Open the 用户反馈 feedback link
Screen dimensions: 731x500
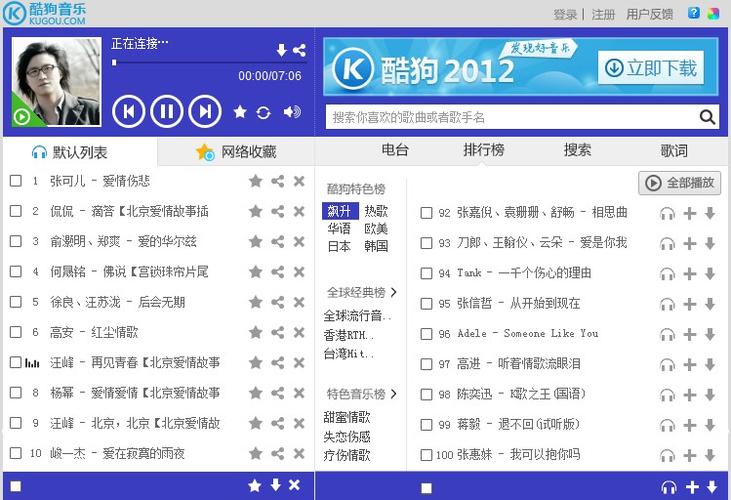649,14
